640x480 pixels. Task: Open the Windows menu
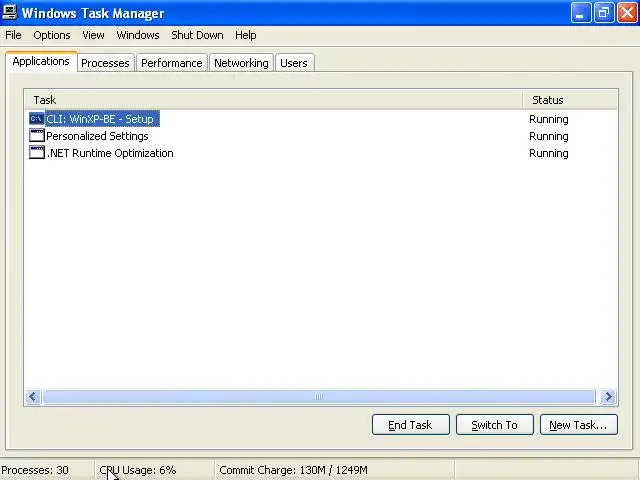coord(138,35)
